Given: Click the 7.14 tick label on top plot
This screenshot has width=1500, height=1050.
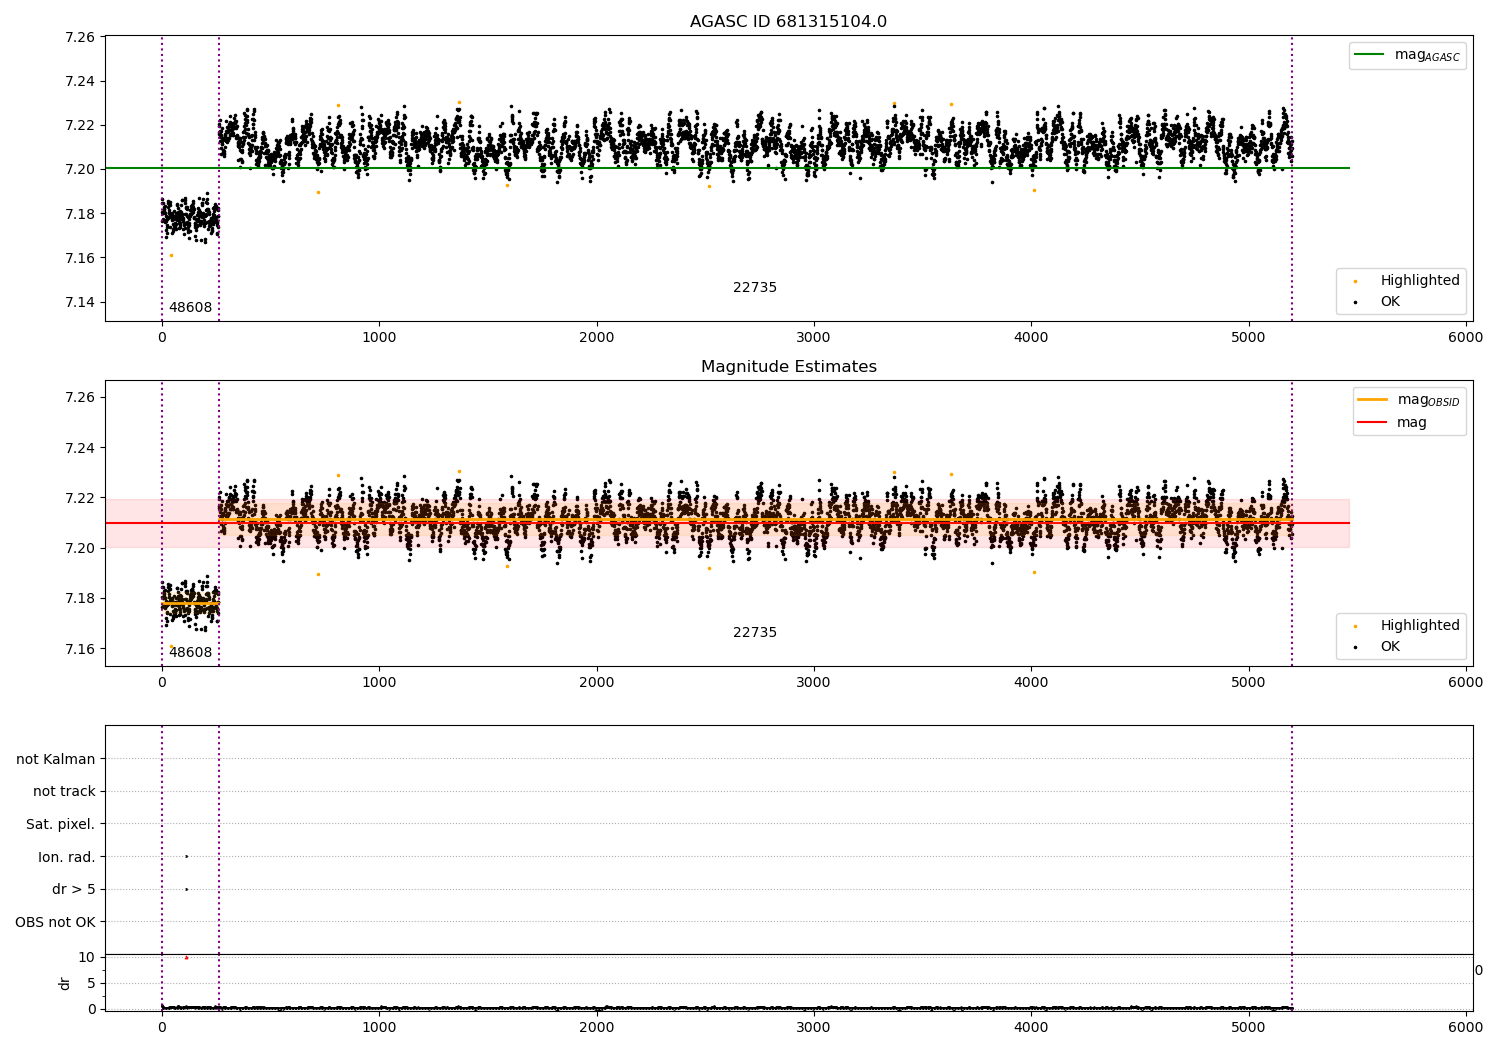Looking at the screenshot, I should pos(79,303).
